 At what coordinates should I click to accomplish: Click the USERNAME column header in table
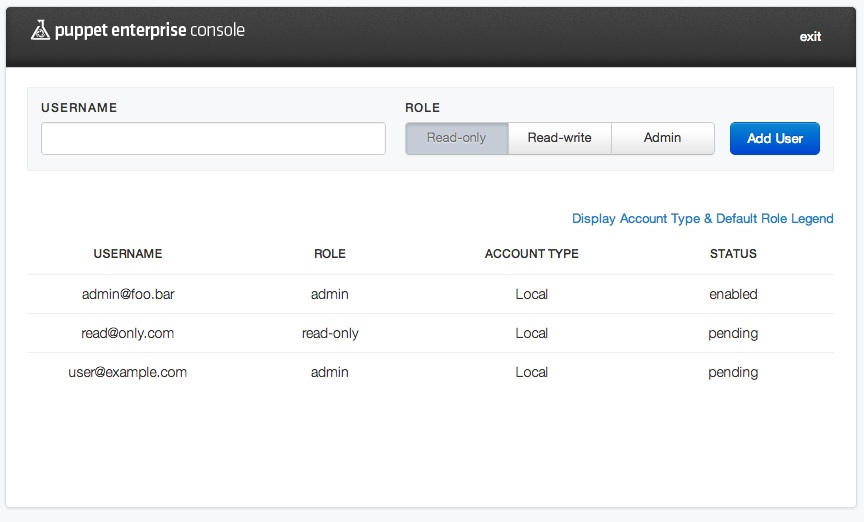point(128,254)
